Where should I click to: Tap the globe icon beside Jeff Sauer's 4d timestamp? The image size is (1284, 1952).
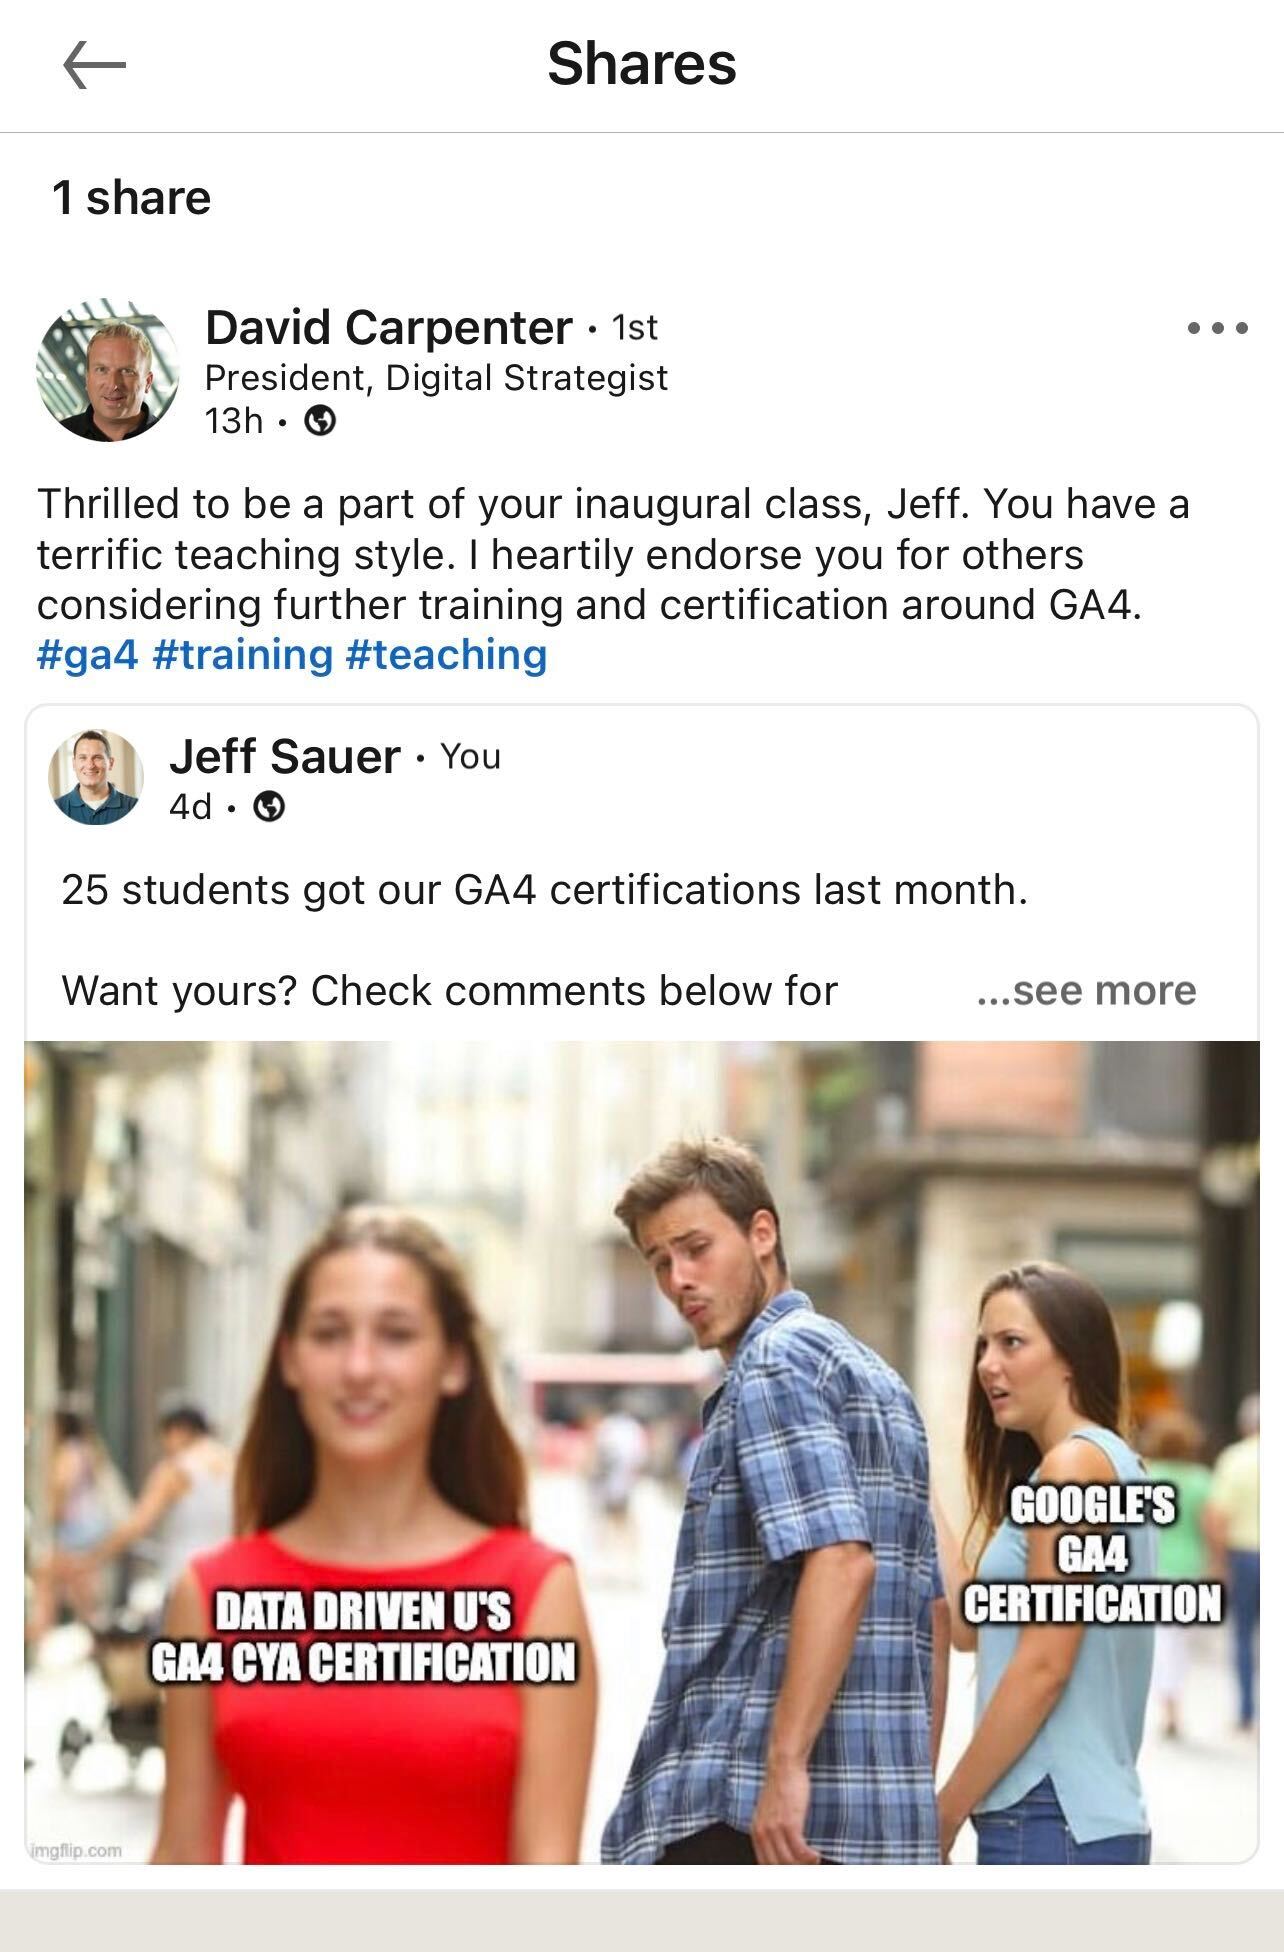click(x=269, y=806)
